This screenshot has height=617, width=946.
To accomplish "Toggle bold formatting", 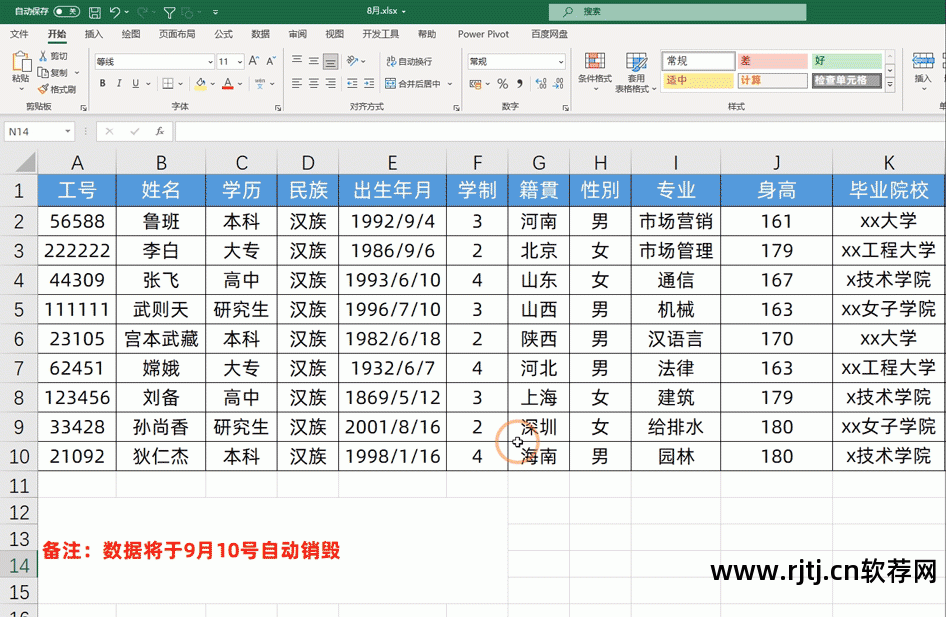I will (102, 83).
